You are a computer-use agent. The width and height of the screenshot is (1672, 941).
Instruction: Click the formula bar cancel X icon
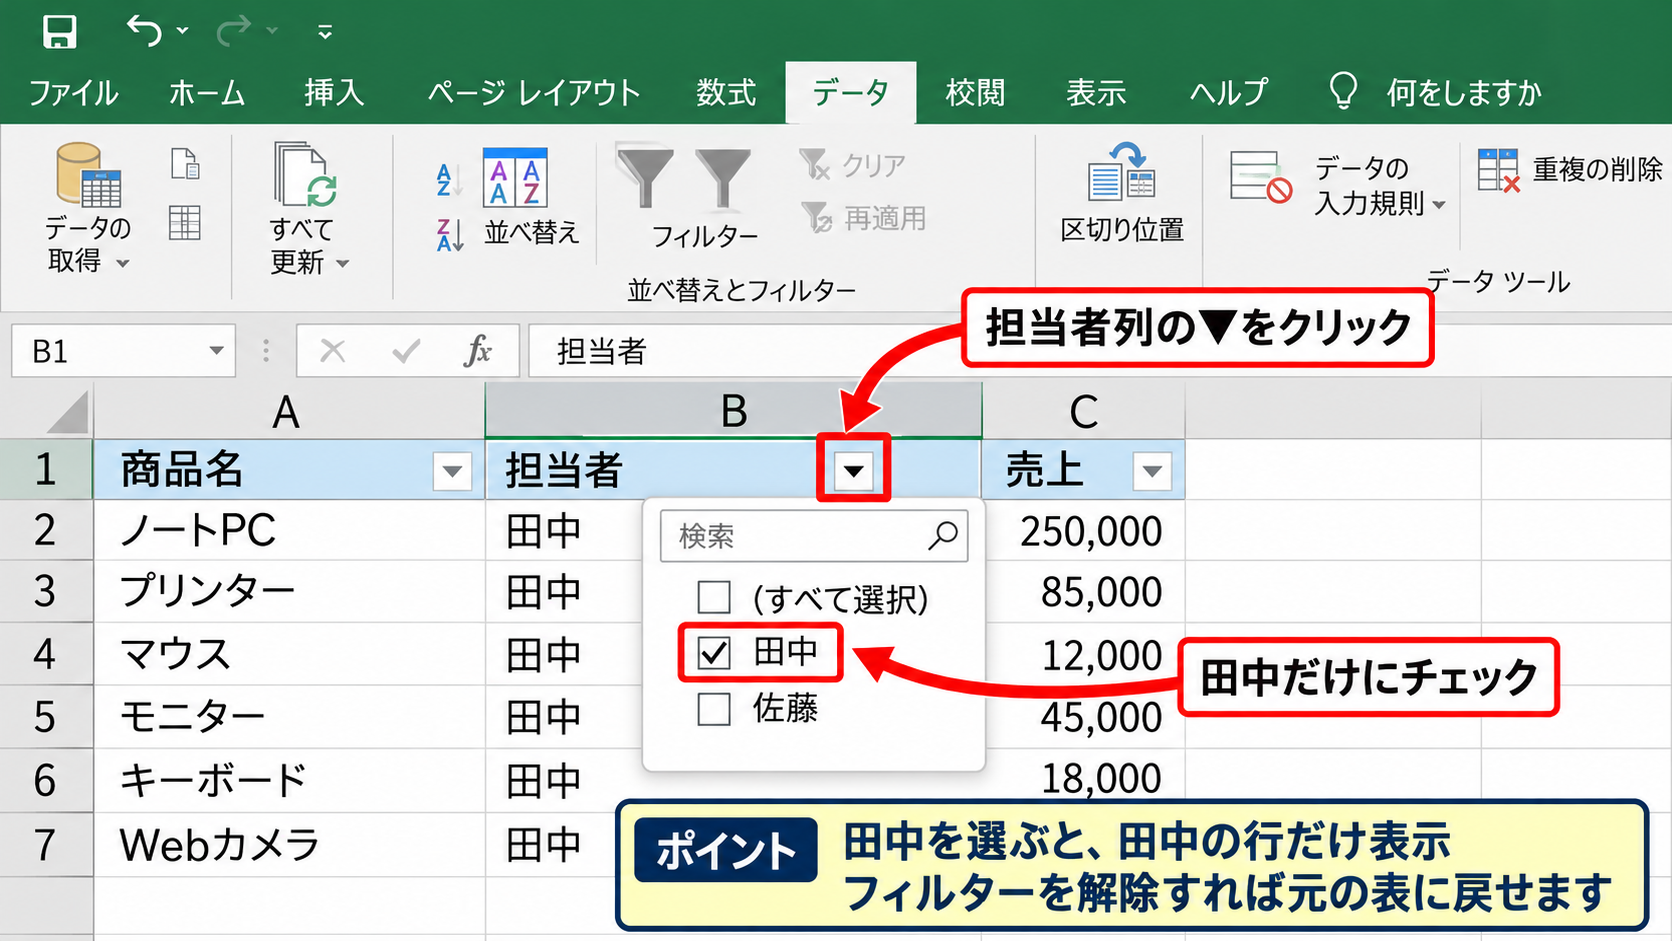coord(332,351)
